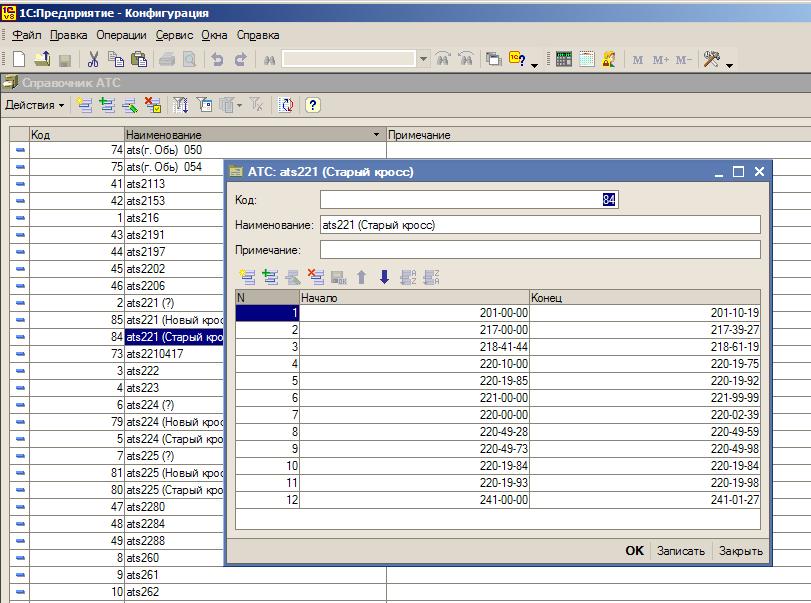811x603 pixels.
Task: Add a new item in the Справочник ATC toolbar
Action: coord(84,105)
